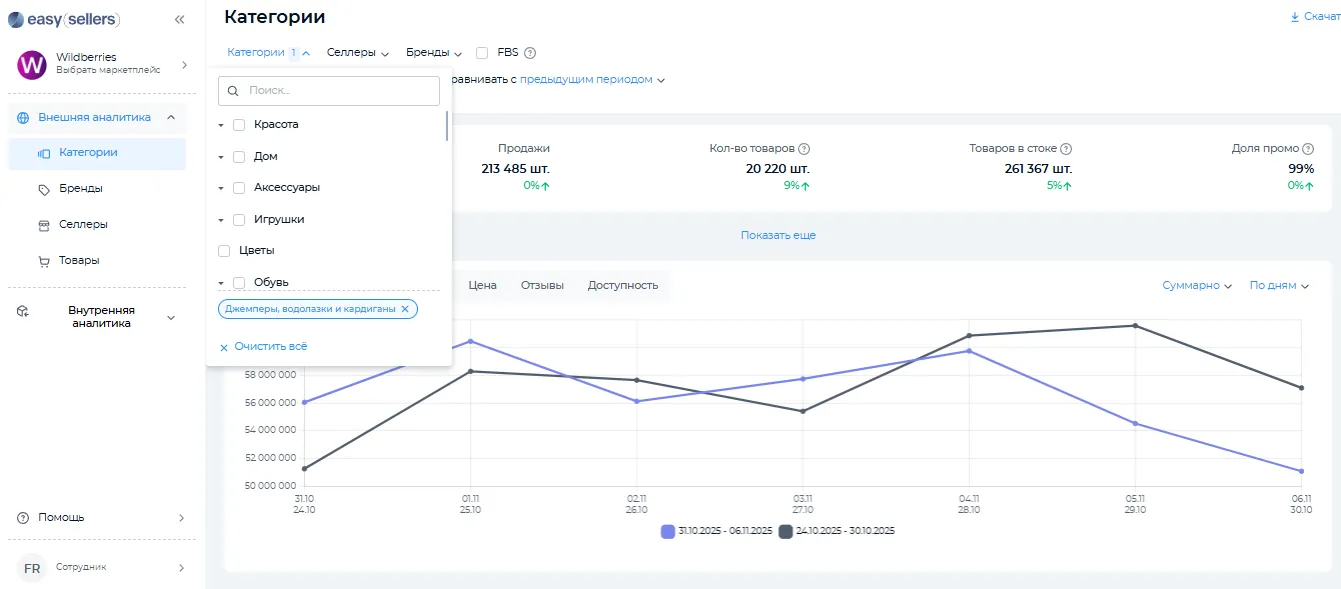This screenshot has height=589, width=1341.
Task: Open the По дням grouping dropdown
Action: coord(1279,286)
